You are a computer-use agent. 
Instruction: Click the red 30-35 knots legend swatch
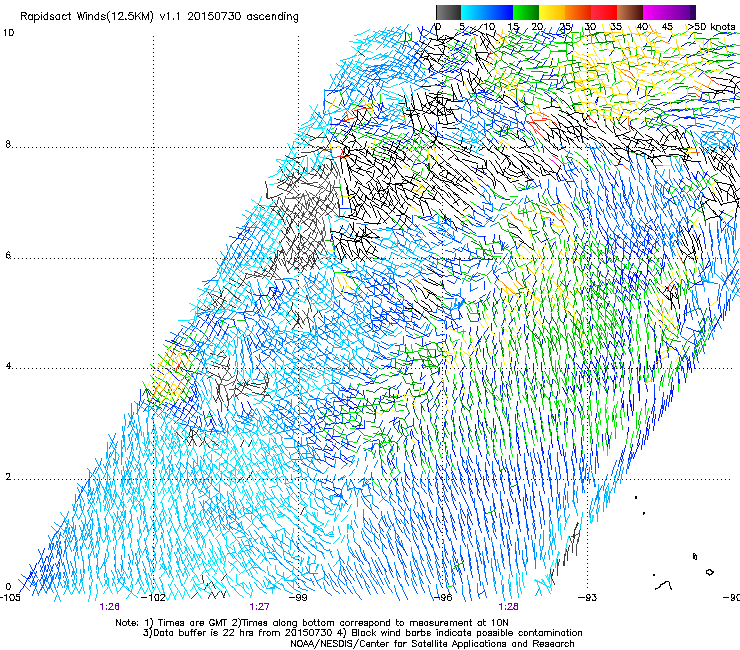(x=604, y=12)
